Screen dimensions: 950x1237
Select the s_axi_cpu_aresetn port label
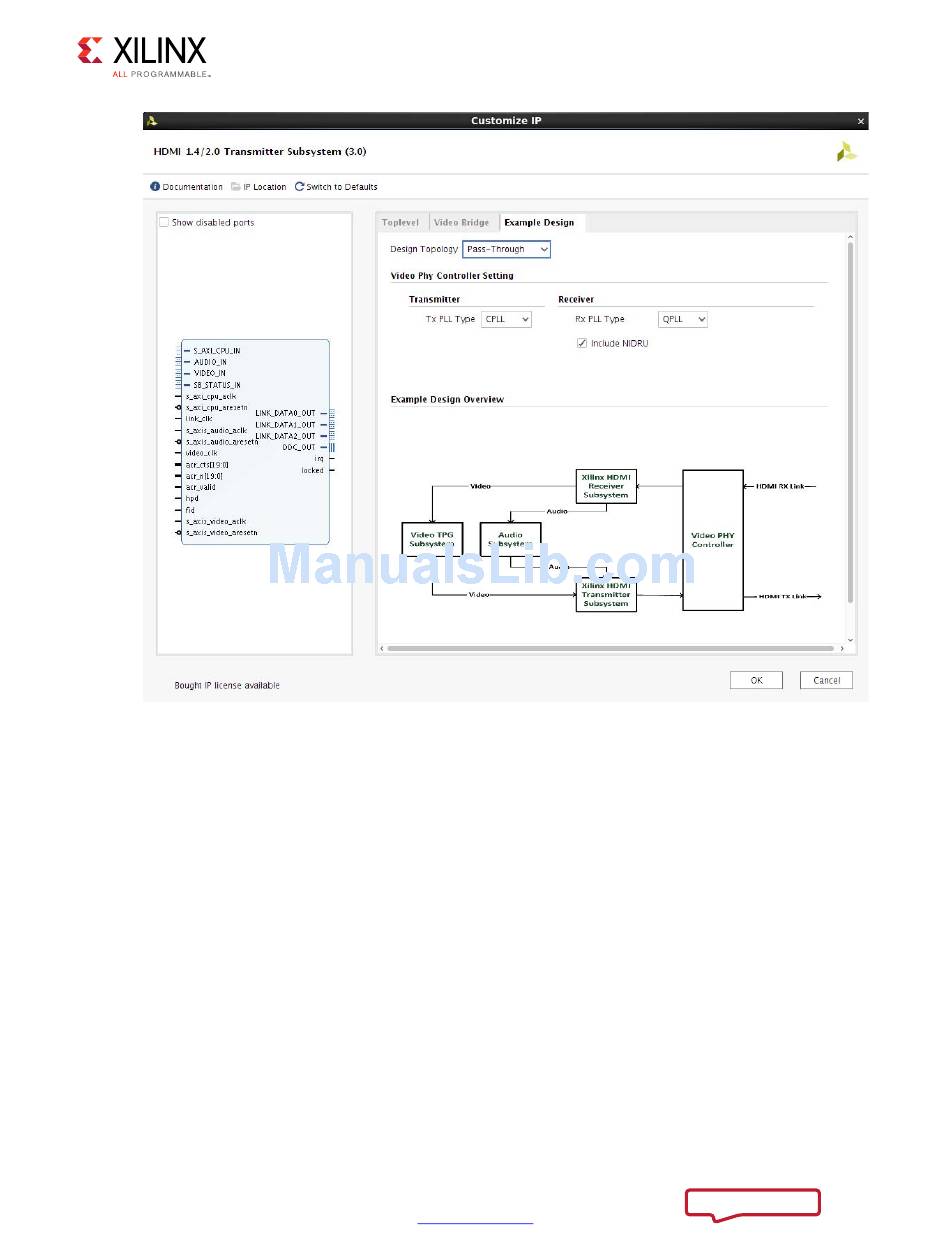click(x=217, y=407)
